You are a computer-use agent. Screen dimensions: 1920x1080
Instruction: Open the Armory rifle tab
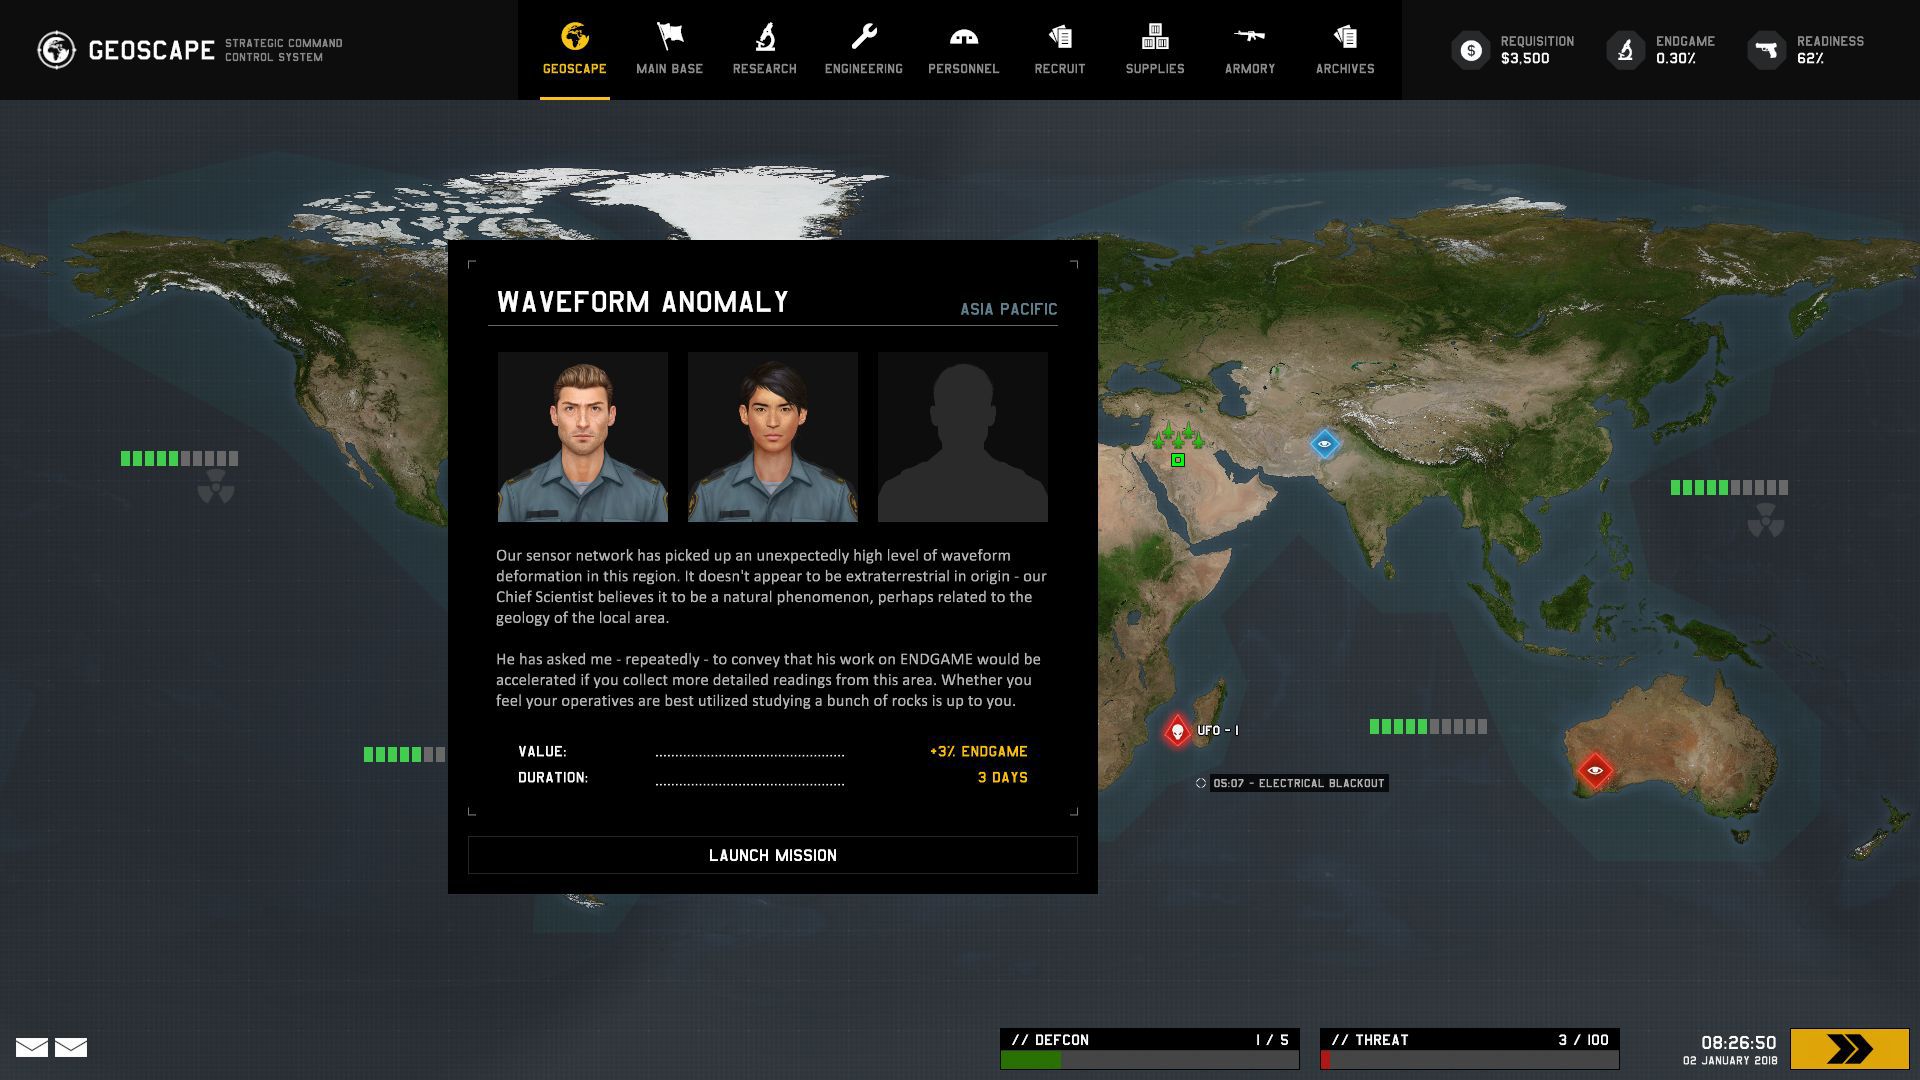pos(1249,50)
